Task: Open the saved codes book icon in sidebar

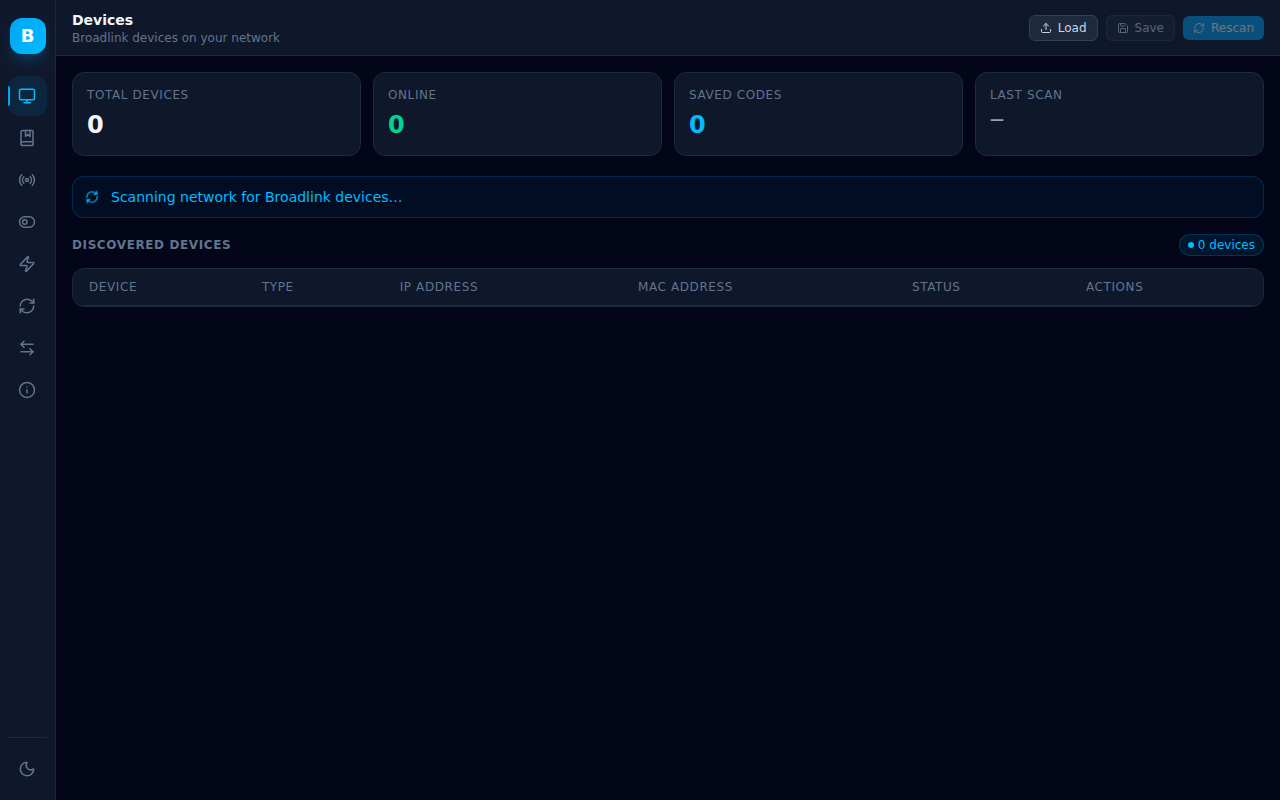Action: [x=27, y=138]
